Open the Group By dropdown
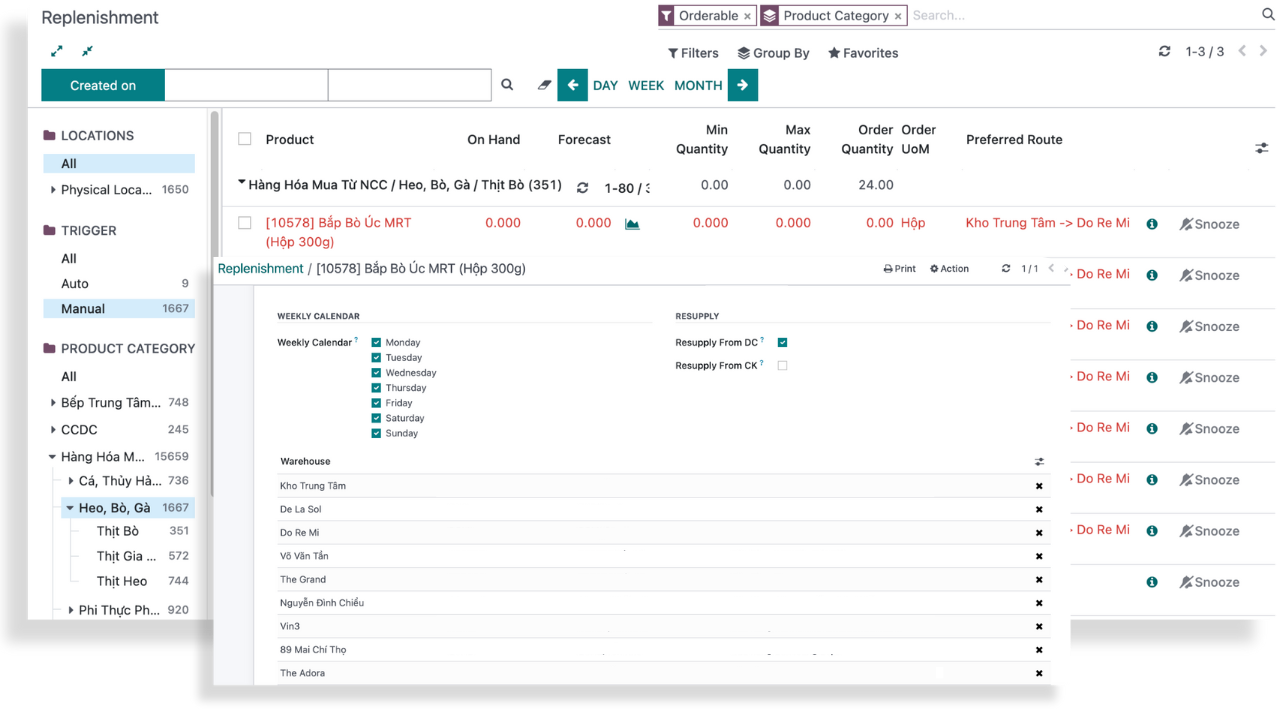The height and width of the screenshot is (714, 1280). (773, 53)
